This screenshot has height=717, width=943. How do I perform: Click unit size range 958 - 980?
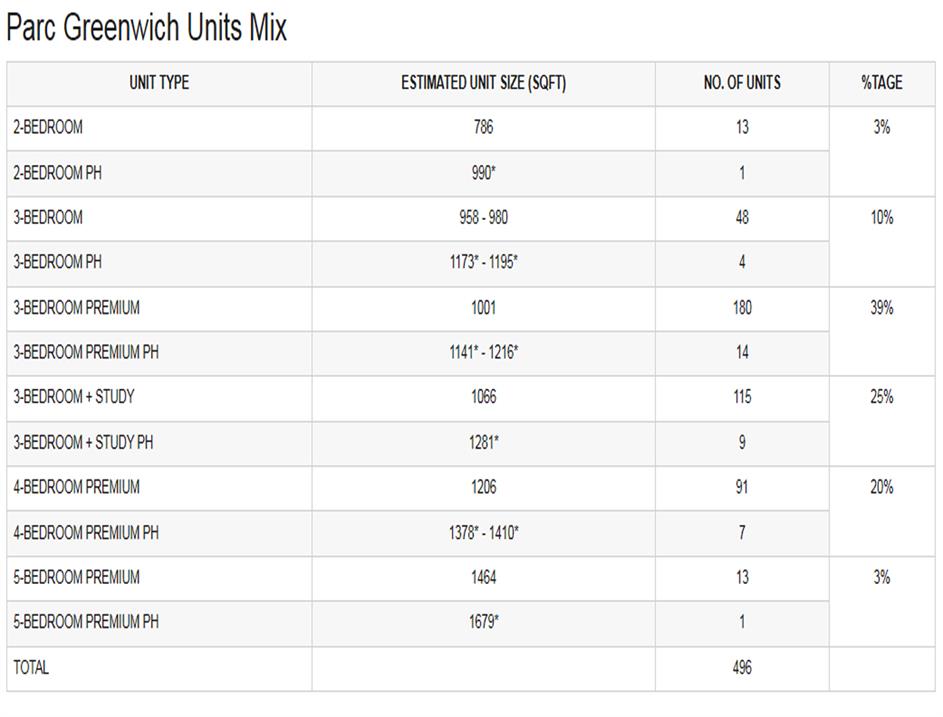coord(483,218)
